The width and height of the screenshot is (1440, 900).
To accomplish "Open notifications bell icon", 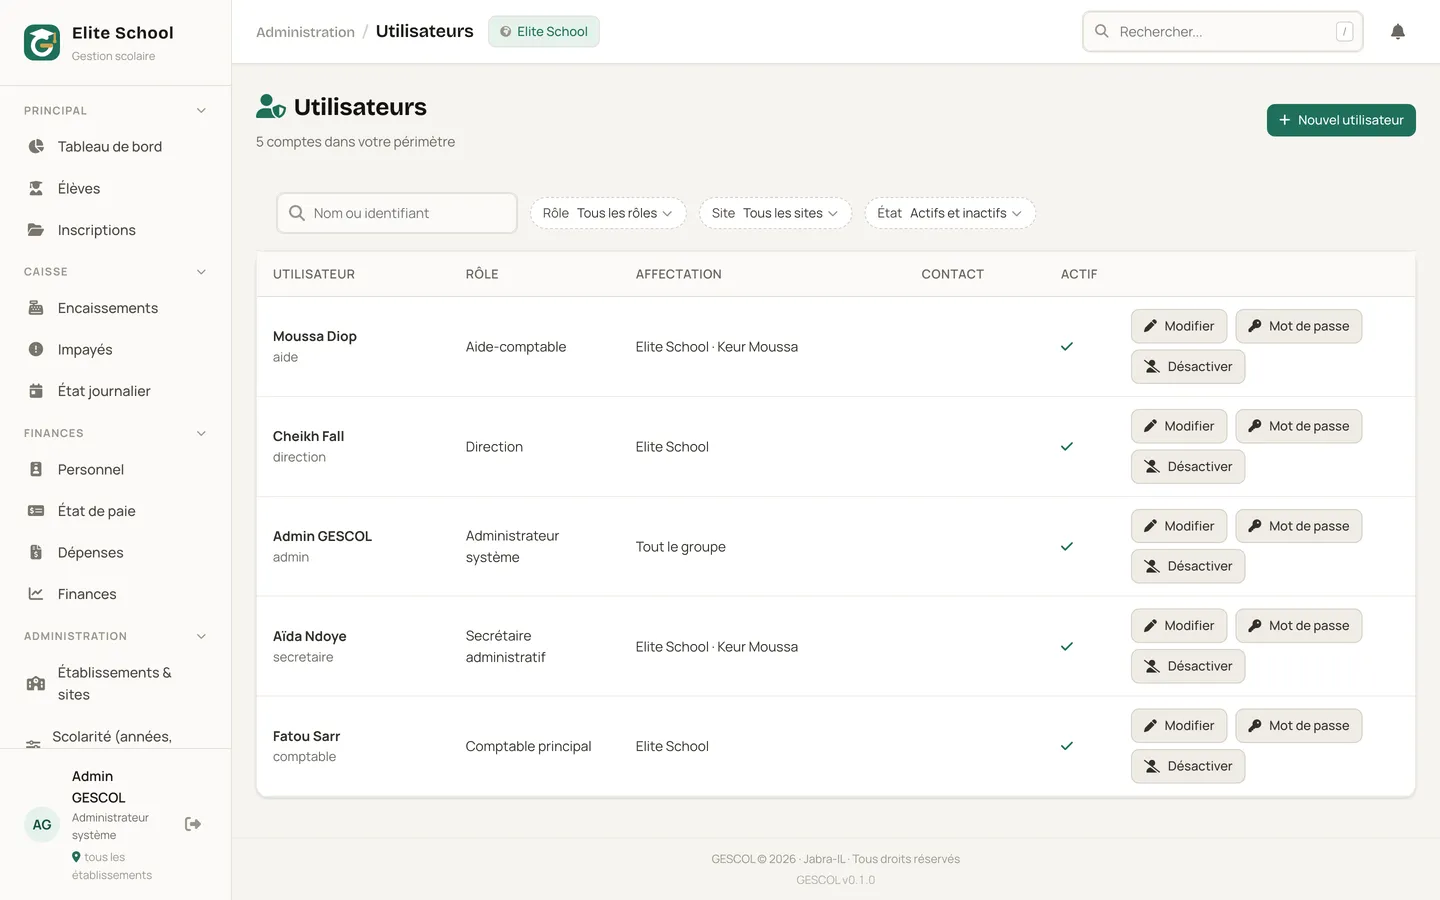I will coord(1398,32).
